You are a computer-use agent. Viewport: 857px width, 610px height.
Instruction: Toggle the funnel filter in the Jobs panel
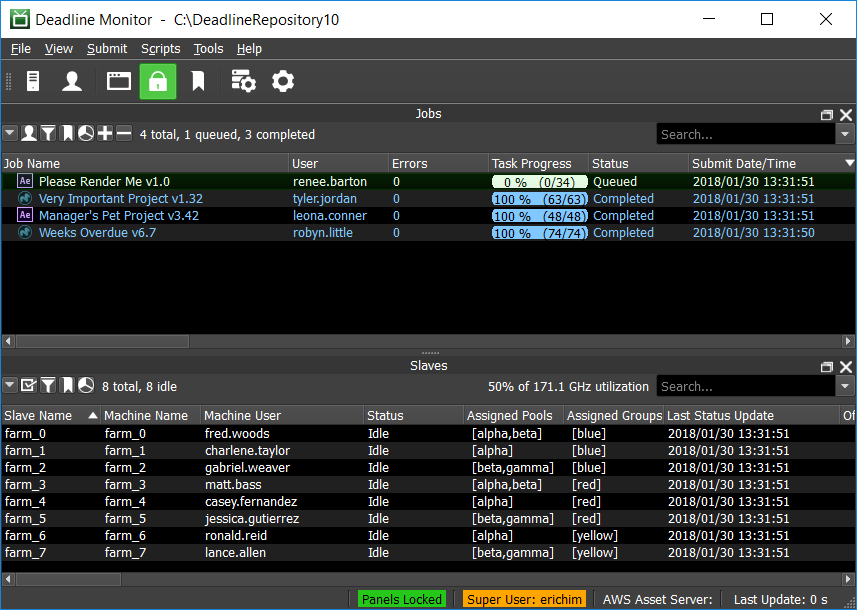click(48, 133)
